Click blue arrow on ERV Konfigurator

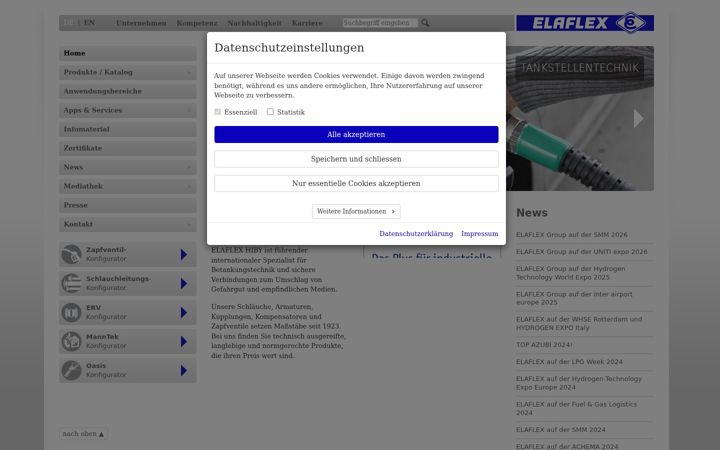(184, 312)
